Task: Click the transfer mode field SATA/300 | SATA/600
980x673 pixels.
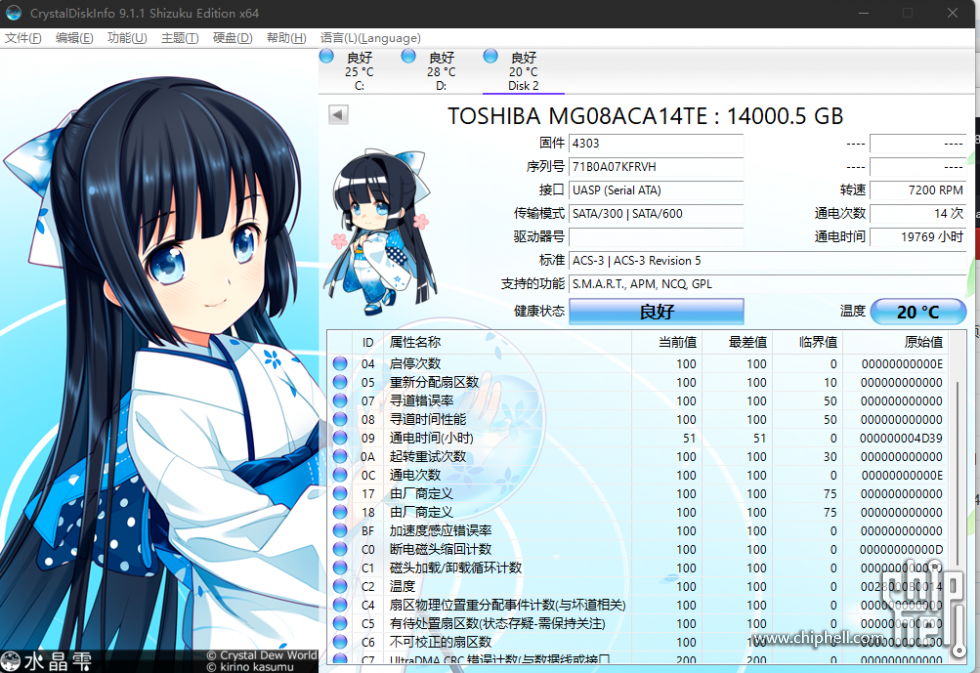Action: (x=656, y=214)
